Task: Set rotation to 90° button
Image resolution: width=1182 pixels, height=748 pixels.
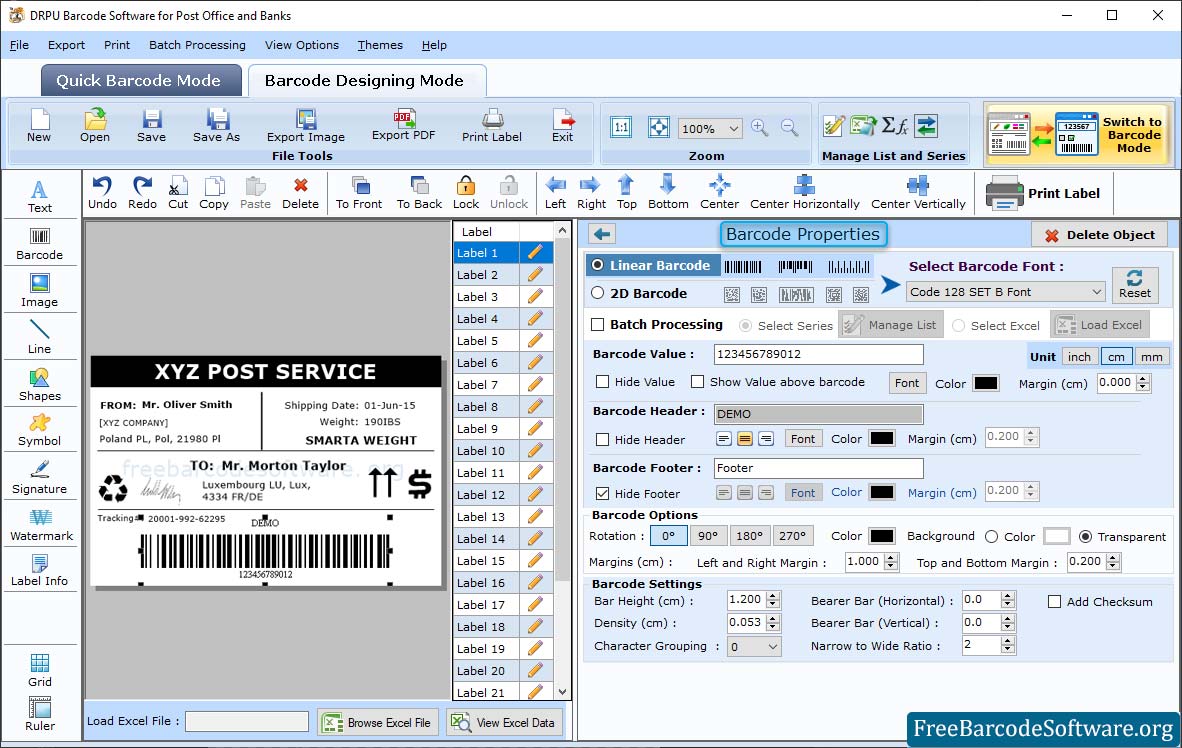Action: (x=708, y=535)
